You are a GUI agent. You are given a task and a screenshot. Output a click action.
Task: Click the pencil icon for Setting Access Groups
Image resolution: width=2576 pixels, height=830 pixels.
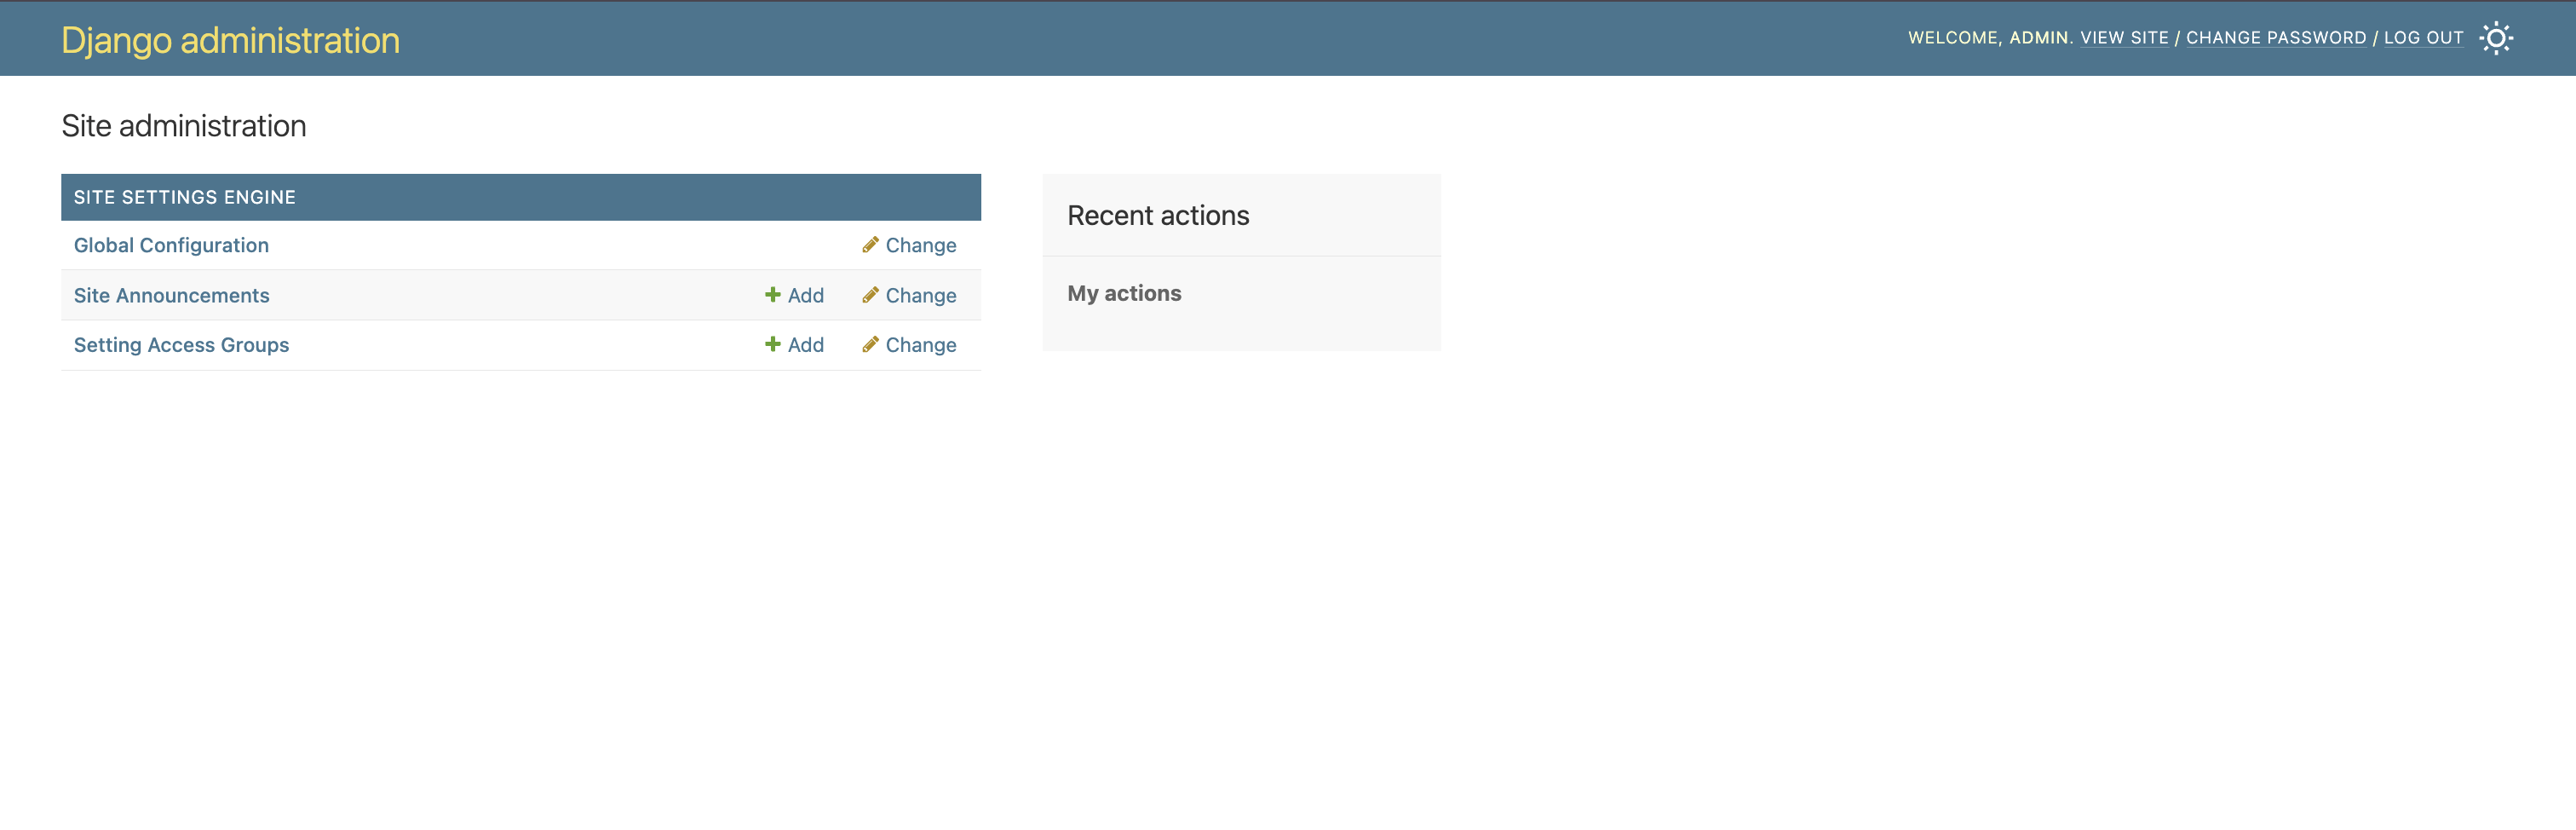[870, 344]
